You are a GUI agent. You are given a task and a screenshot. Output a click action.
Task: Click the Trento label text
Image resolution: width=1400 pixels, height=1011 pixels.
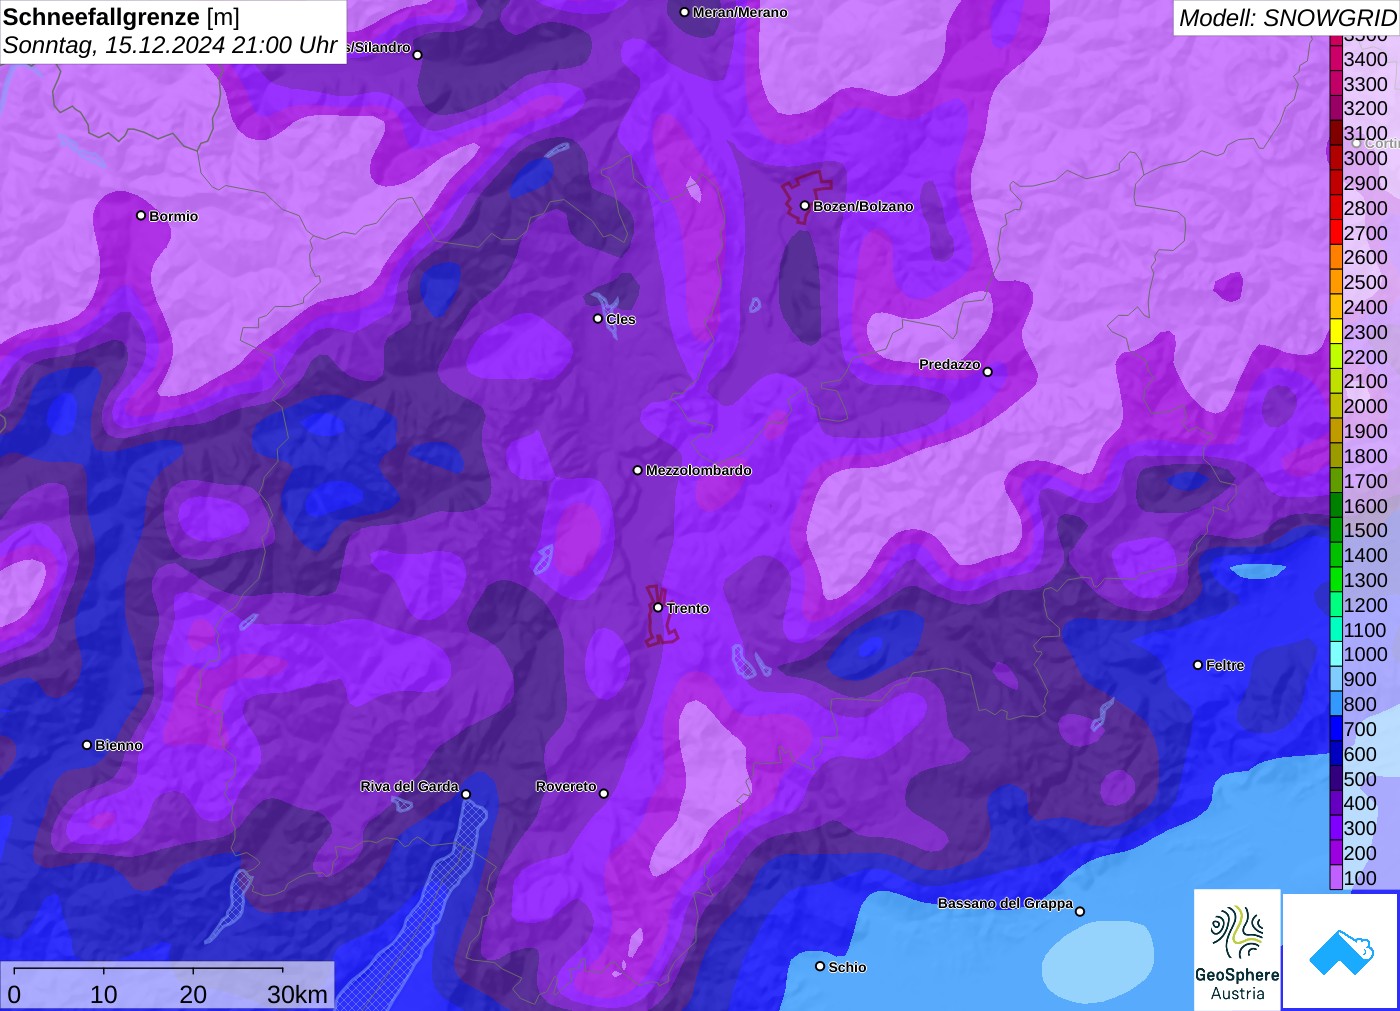tap(688, 608)
